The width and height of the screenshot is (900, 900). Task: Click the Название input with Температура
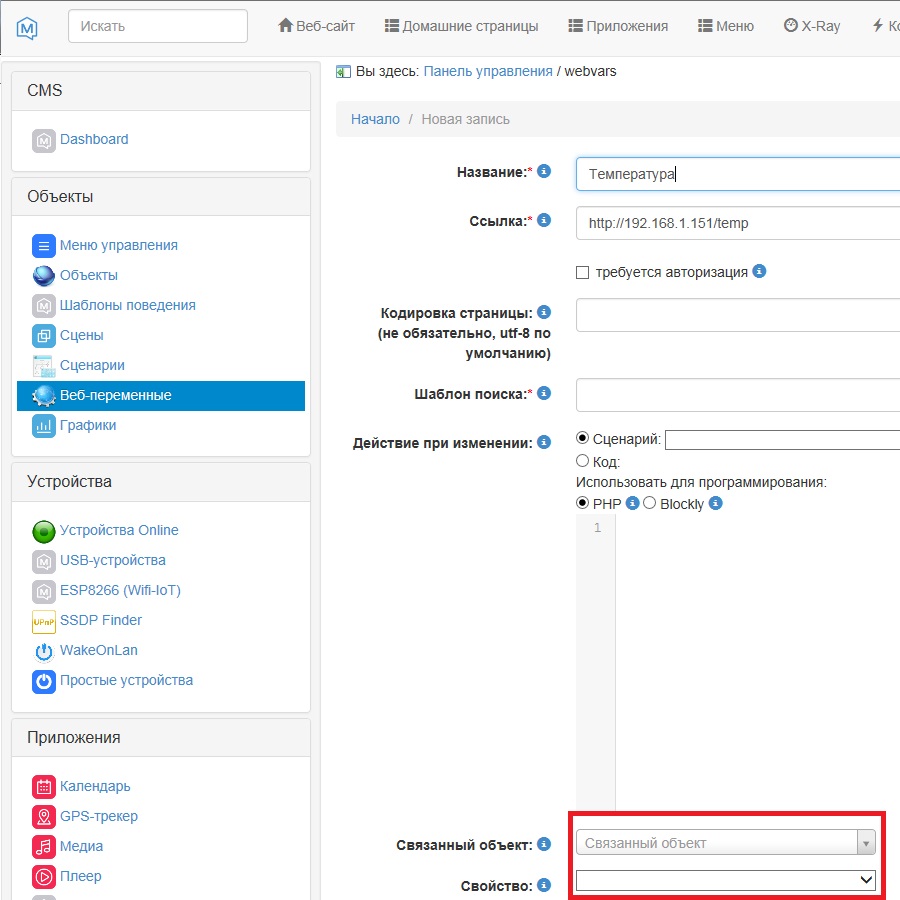[x=738, y=174]
